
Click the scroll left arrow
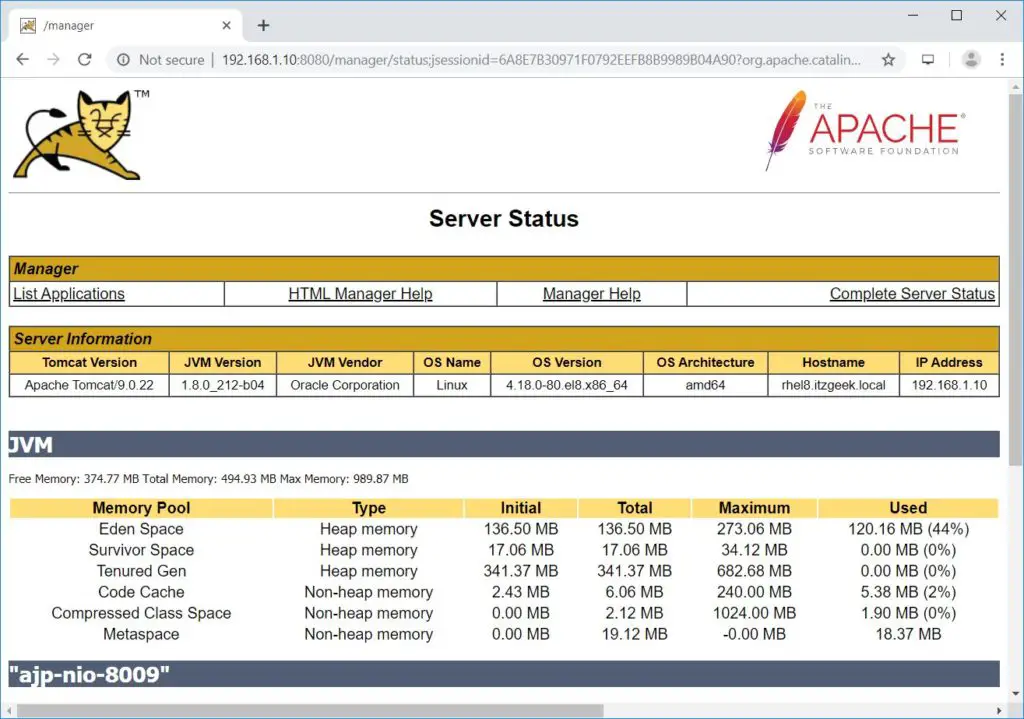(9, 711)
